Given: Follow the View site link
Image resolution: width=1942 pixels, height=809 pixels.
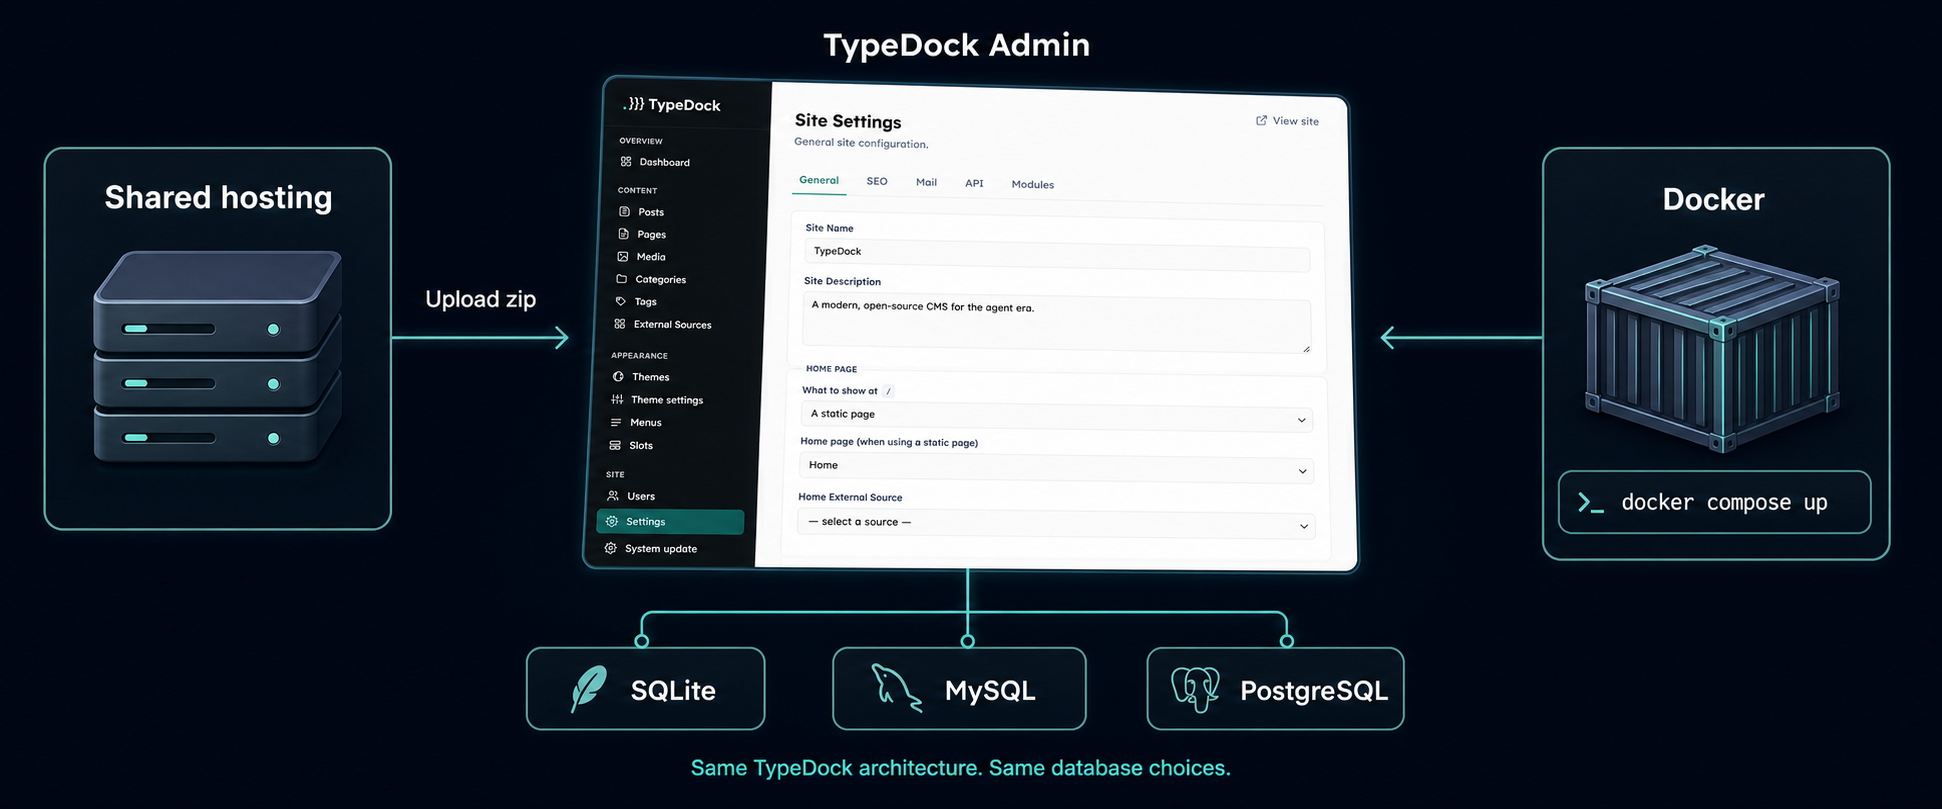Looking at the screenshot, I should (1288, 121).
